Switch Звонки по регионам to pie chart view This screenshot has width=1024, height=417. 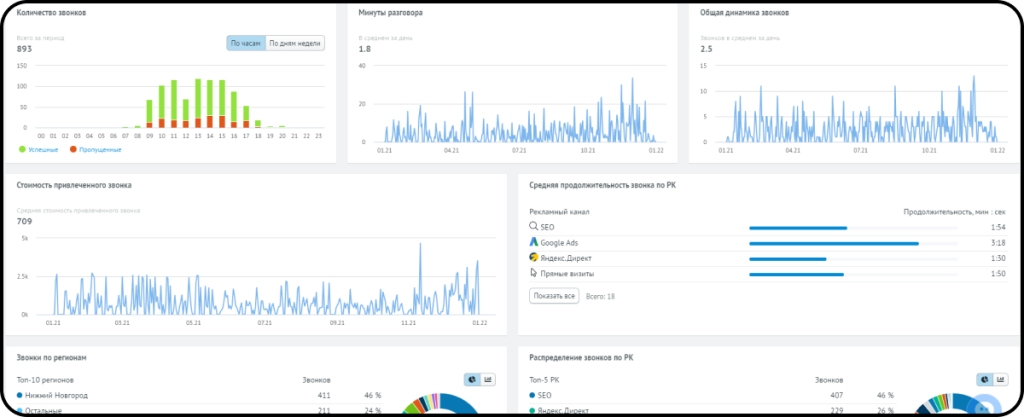coord(472,380)
